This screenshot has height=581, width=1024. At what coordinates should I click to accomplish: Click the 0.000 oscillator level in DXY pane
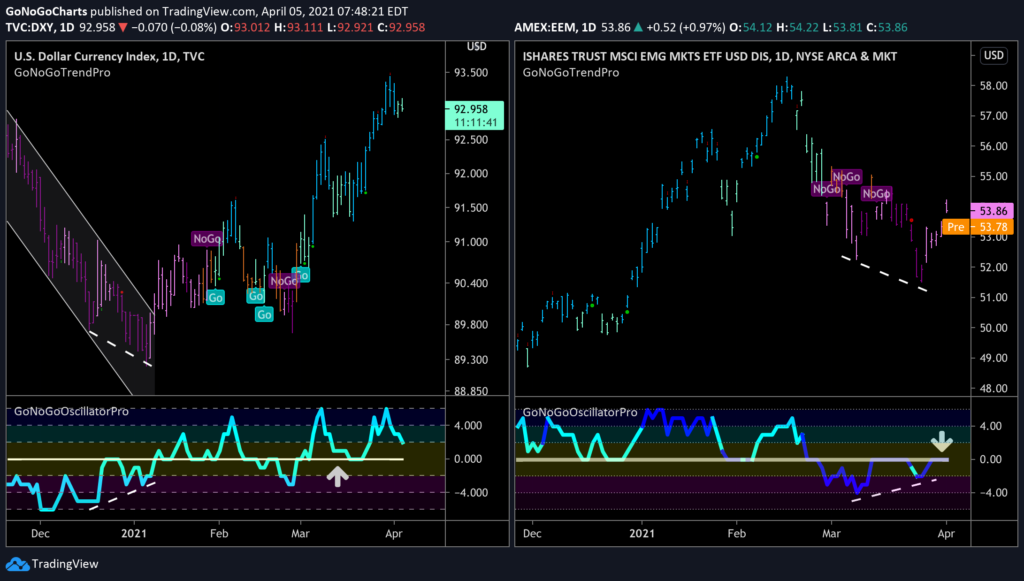(x=468, y=459)
